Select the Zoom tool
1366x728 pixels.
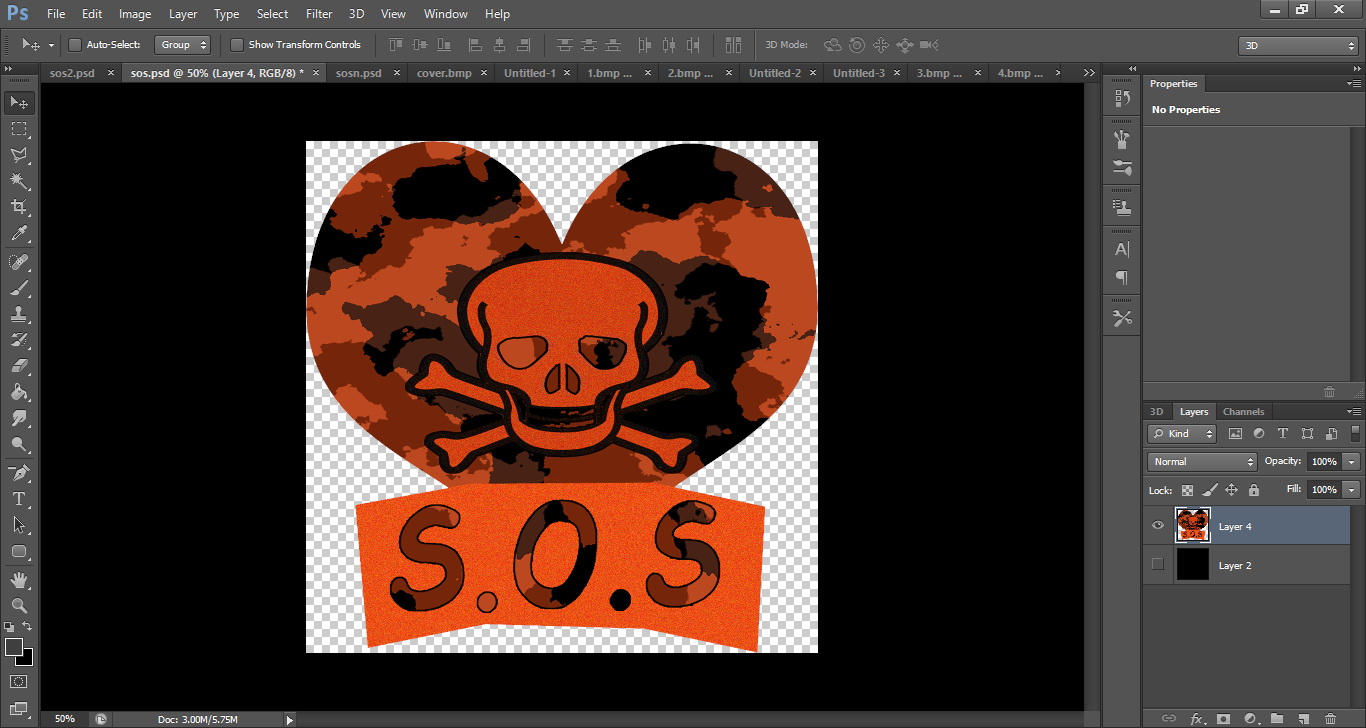(19, 606)
